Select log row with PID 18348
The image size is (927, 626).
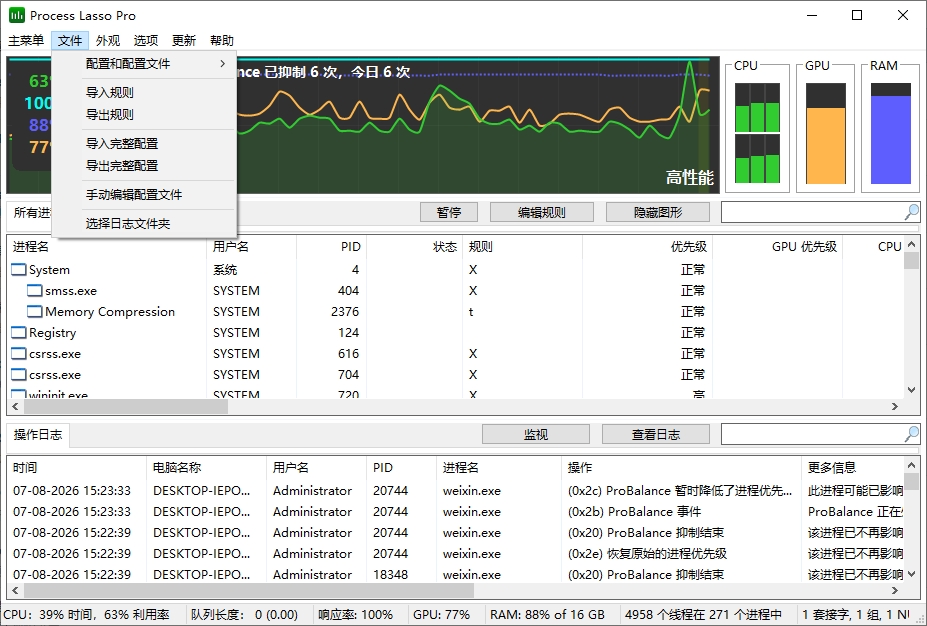point(455,574)
